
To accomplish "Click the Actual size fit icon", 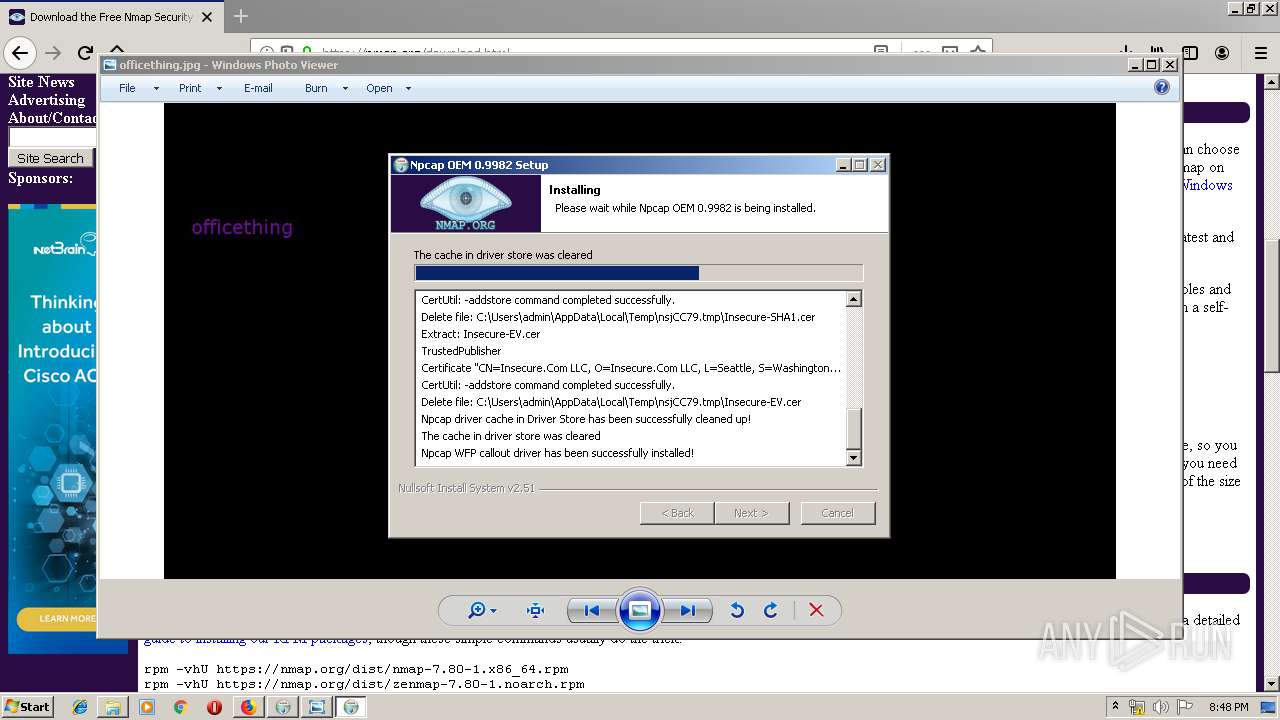I will pos(535,610).
